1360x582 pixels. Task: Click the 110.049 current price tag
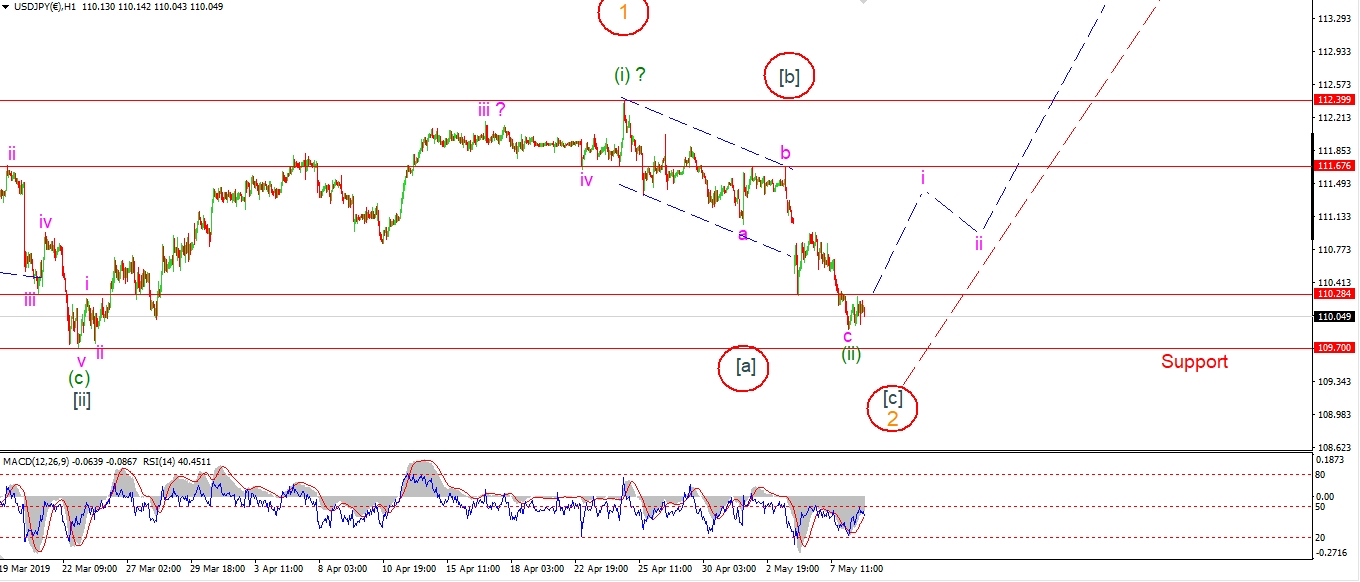(x=1335, y=316)
